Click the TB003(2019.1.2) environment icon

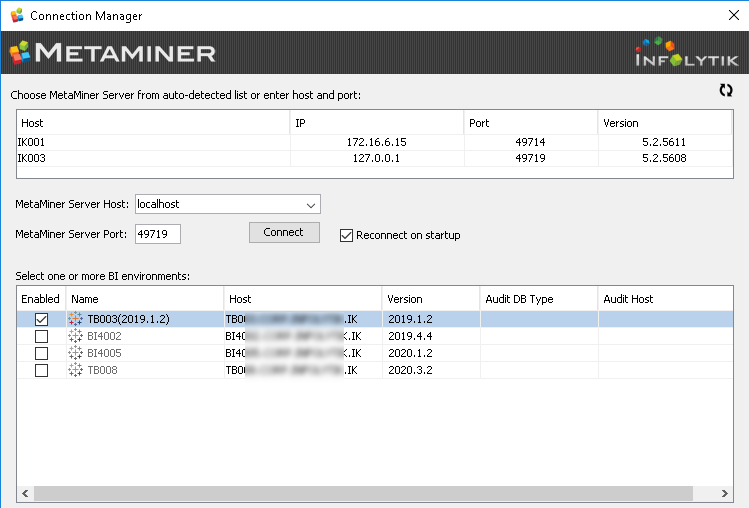78,319
